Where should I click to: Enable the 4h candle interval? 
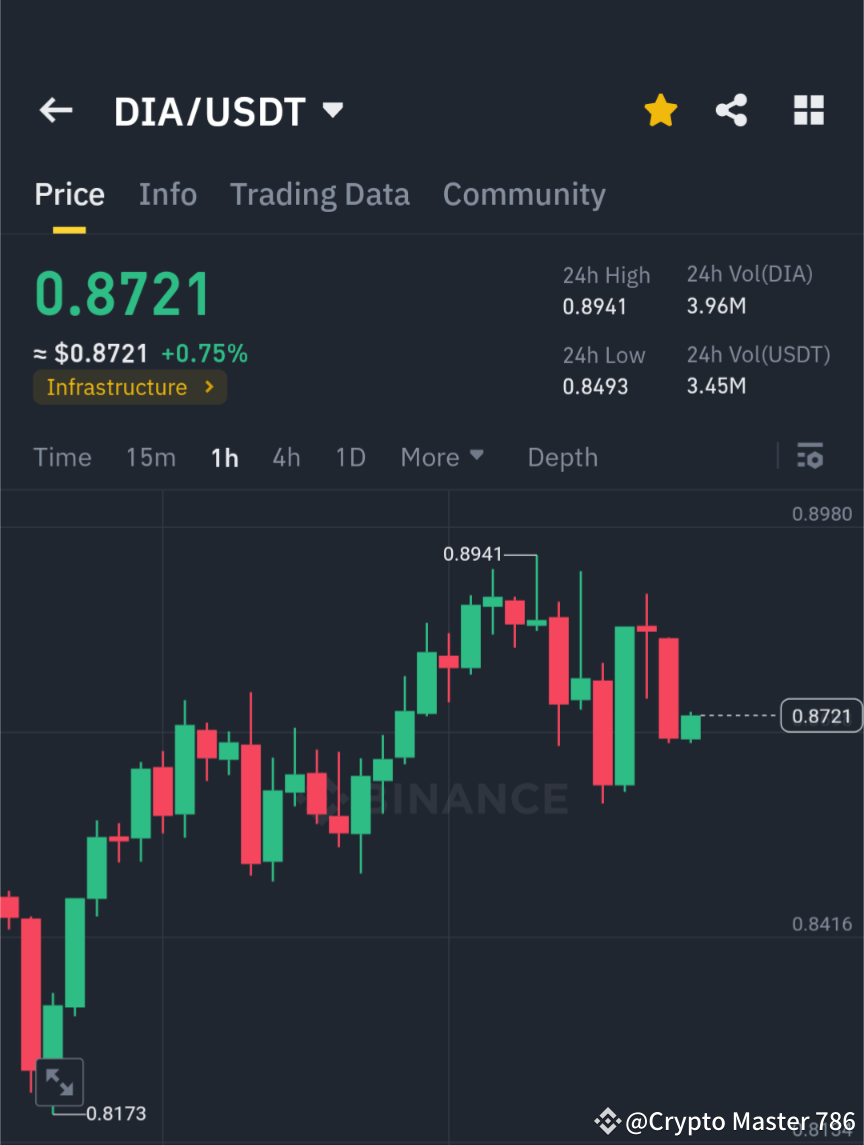pos(286,457)
